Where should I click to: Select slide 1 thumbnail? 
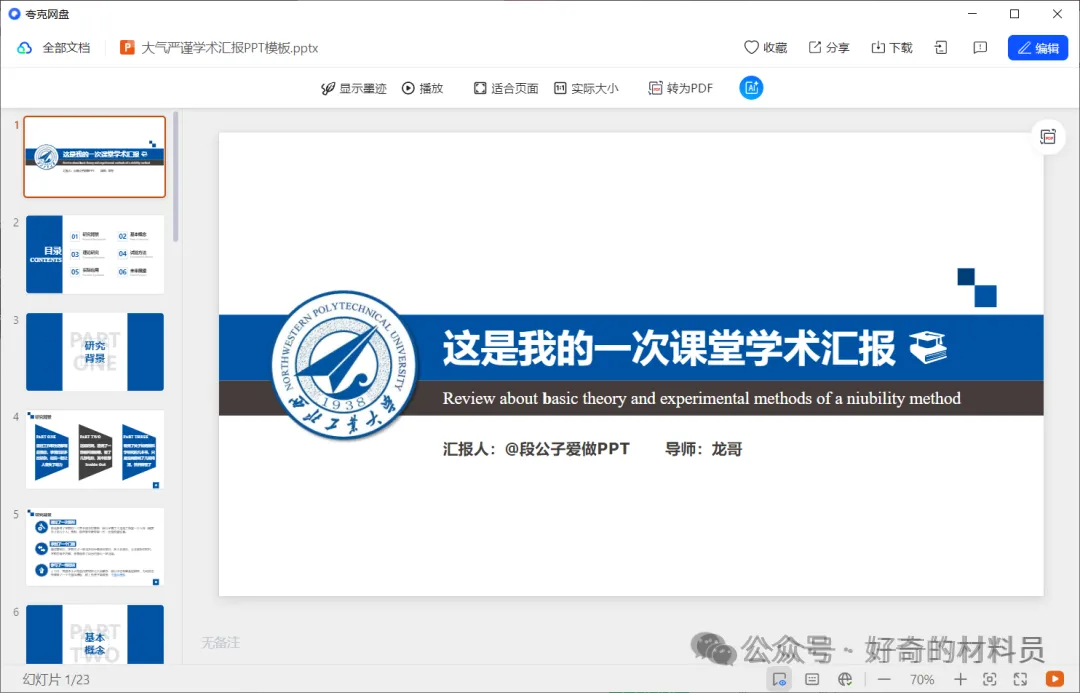tap(95, 157)
